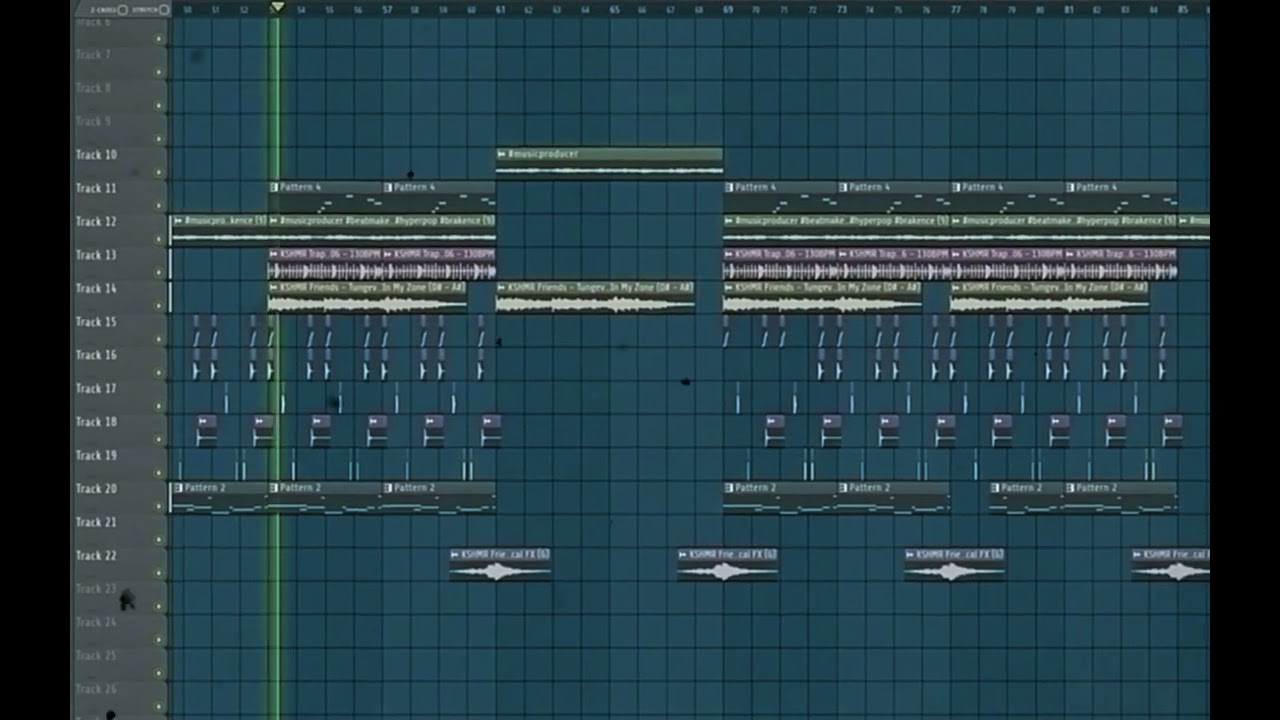Select the second KSHMR FX clip on Track 22
The image size is (1280, 720).
click(x=727, y=564)
